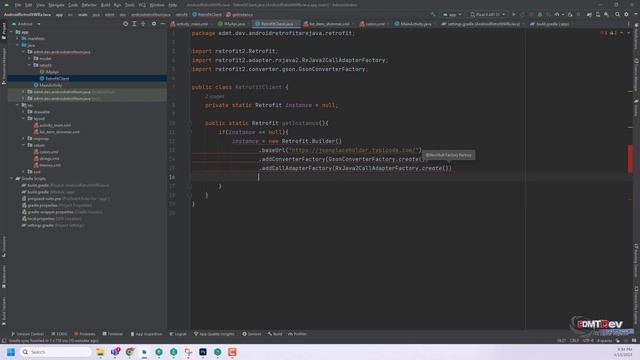The image size is (640, 360).
Task: Open Problems tool window
Action: click(84, 334)
